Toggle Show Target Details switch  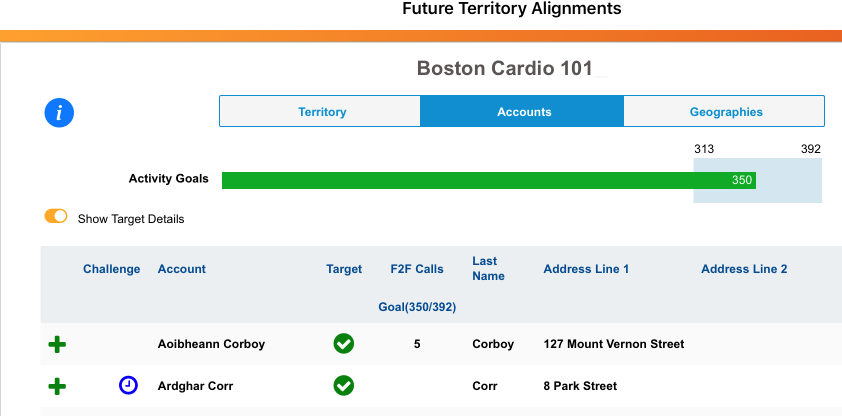coord(56,217)
